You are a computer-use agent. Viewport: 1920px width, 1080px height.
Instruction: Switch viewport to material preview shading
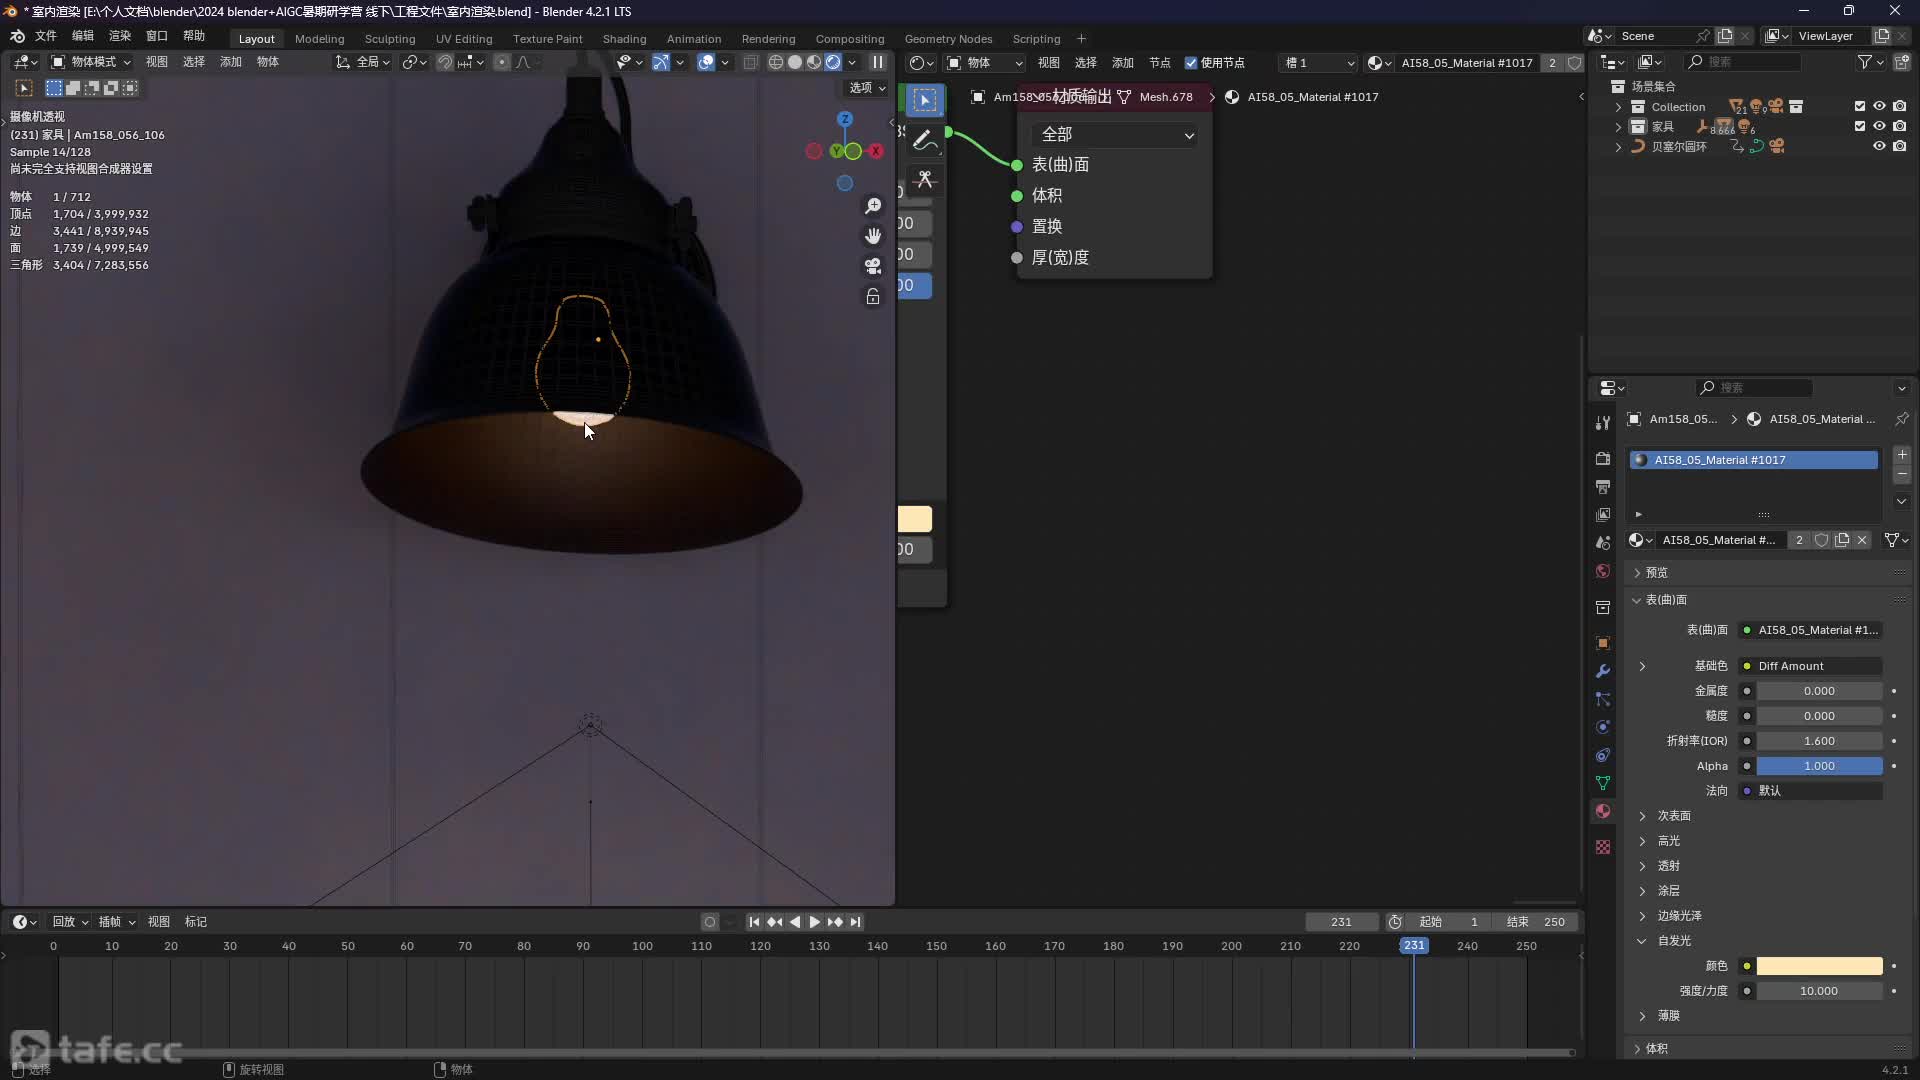(814, 62)
